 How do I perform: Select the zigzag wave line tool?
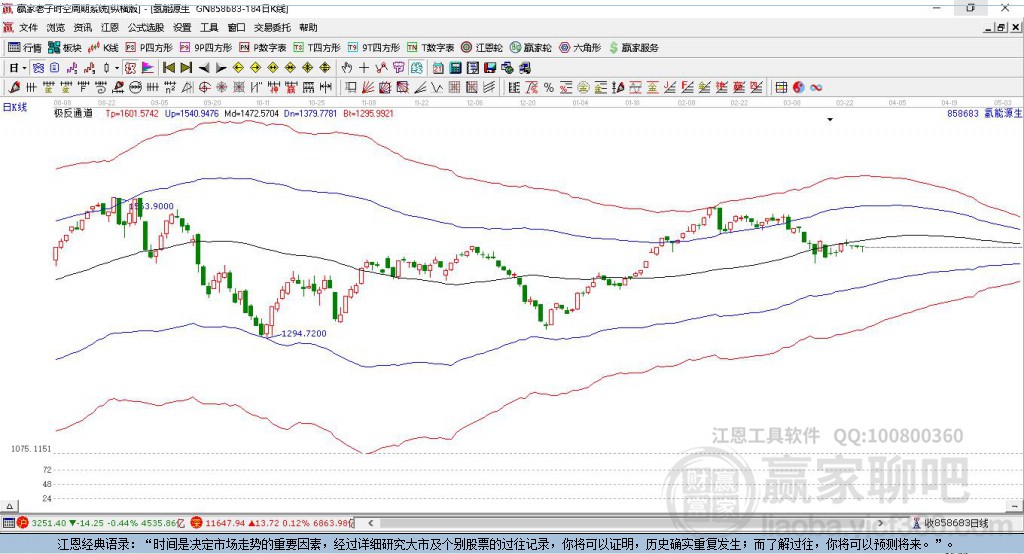(437, 88)
